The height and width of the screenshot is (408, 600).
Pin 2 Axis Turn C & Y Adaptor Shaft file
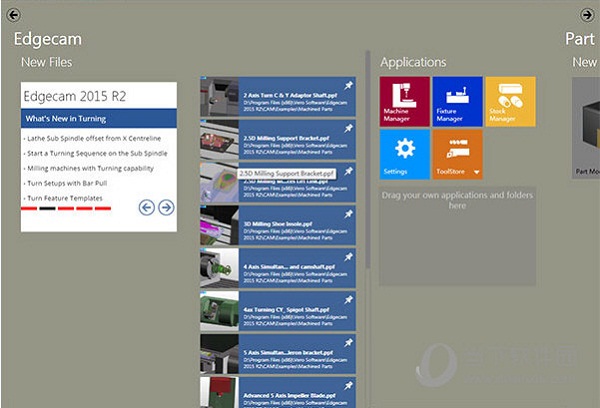click(348, 85)
